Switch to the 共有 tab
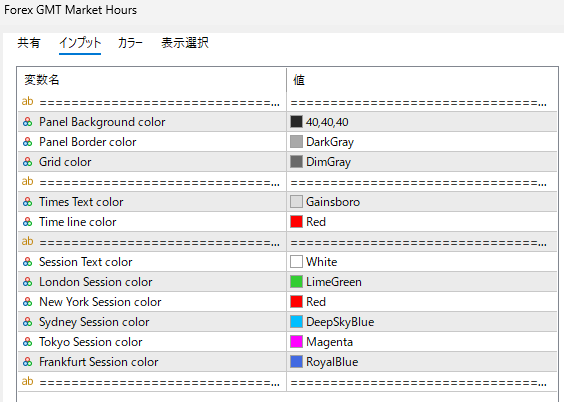Image resolution: width=564 pixels, height=402 pixels. coord(29,43)
